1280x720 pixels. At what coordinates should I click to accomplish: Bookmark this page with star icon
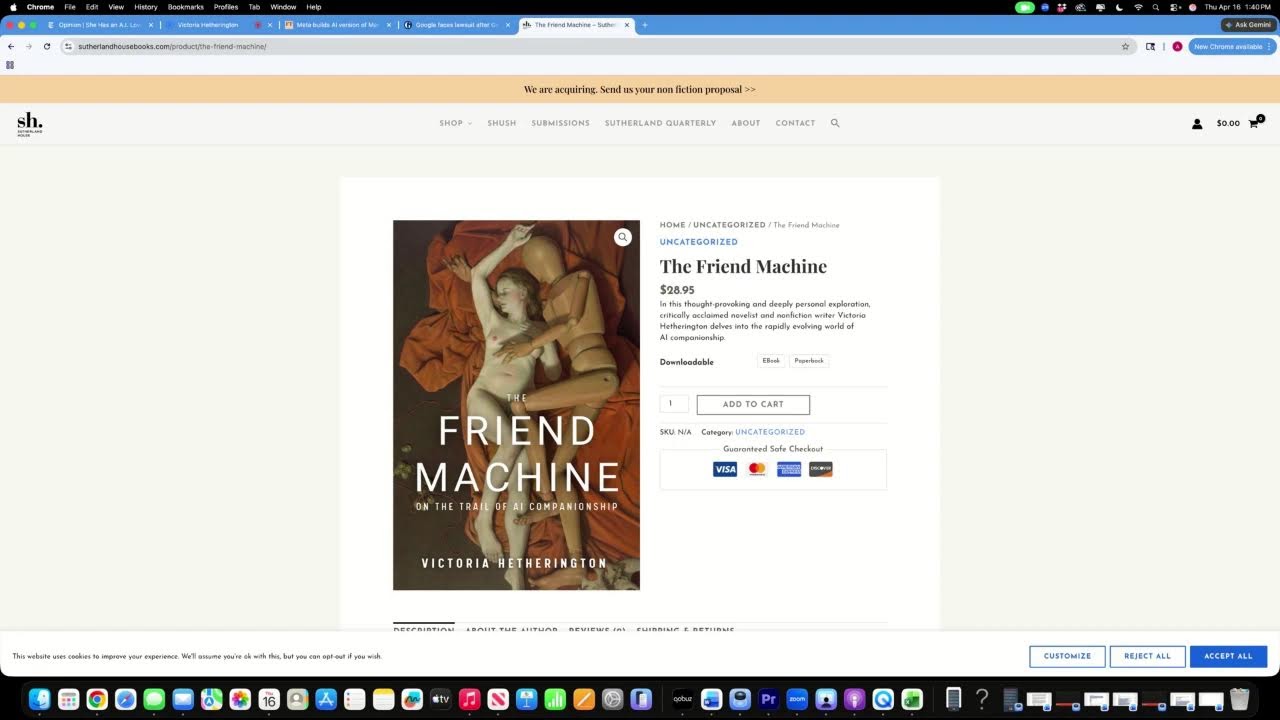[1125, 46]
